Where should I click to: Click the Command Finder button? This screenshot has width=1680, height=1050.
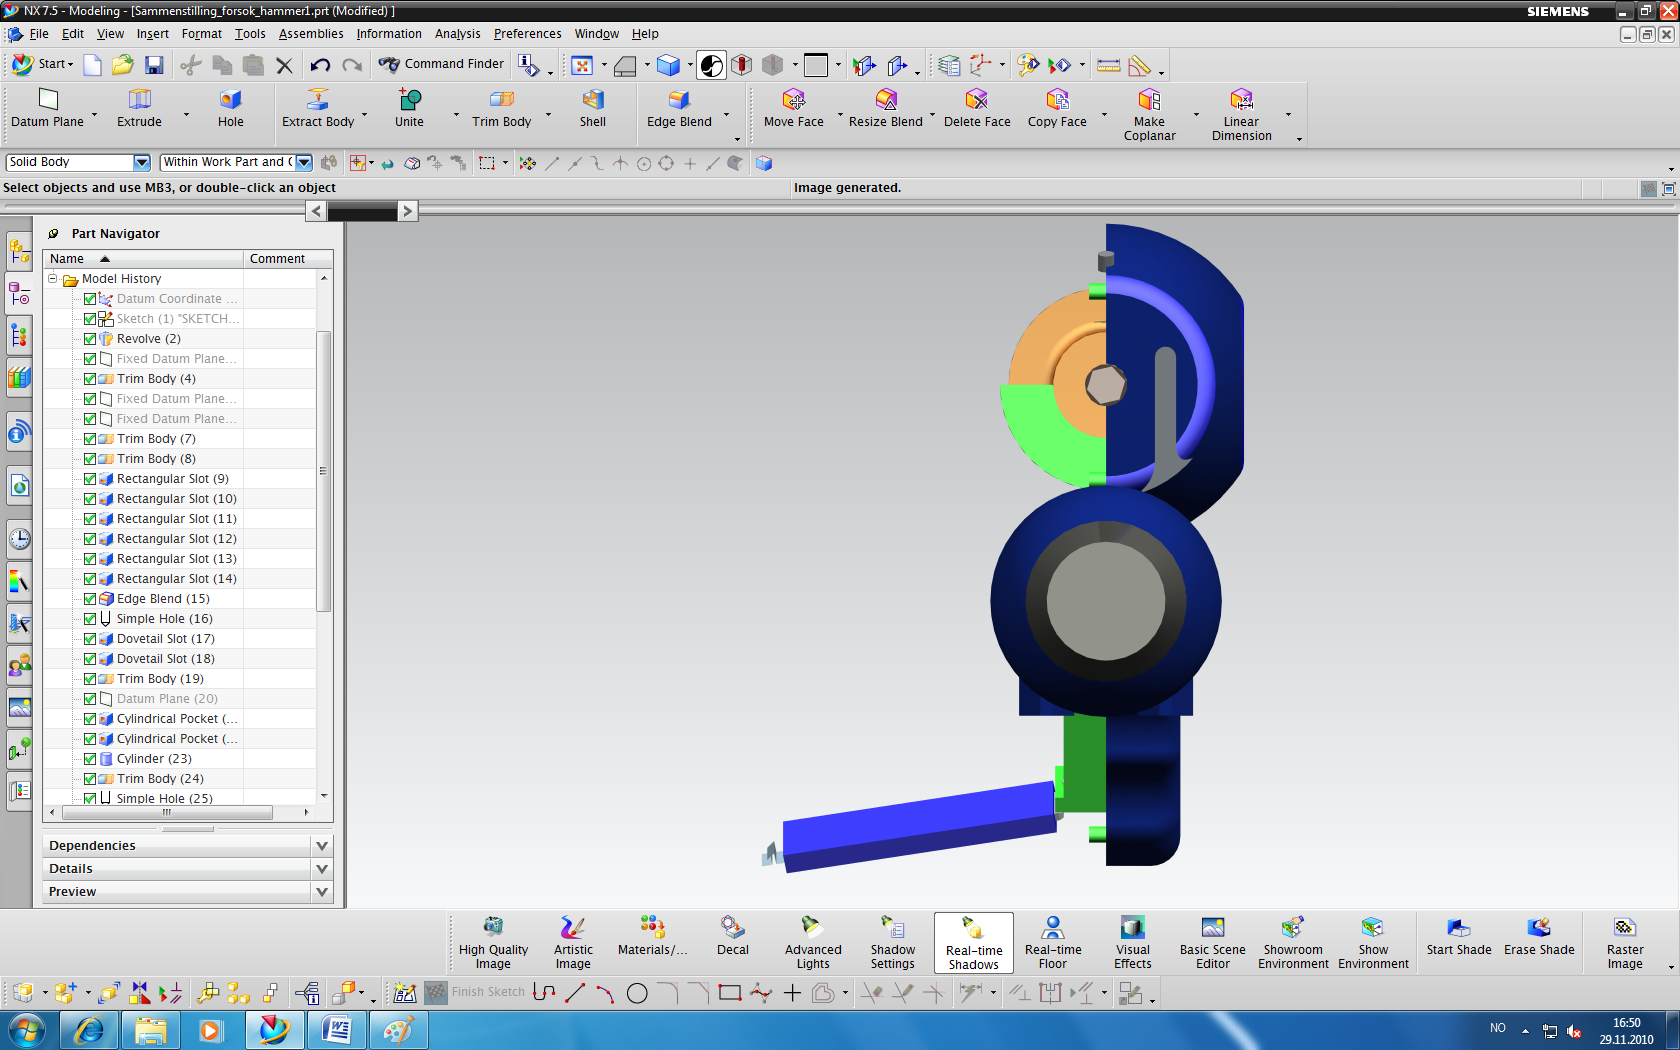click(441, 64)
